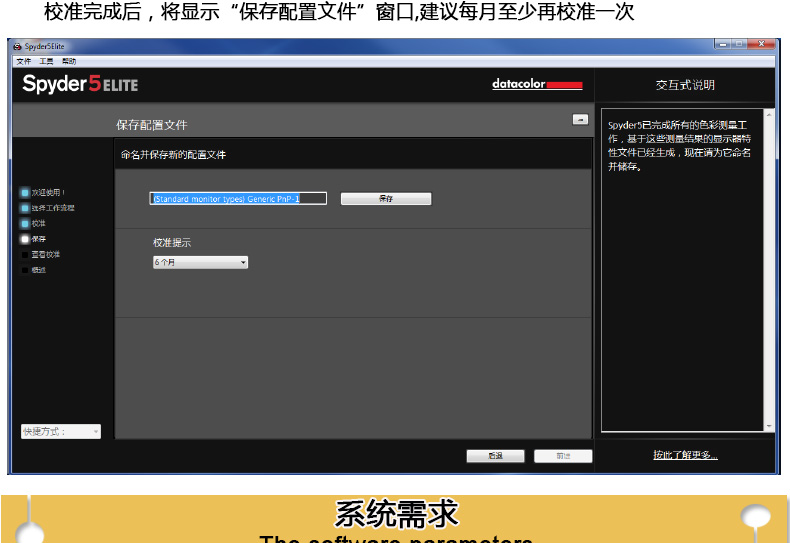The image size is (790, 543).
Task: Click the profile name input field
Action: 238,198
